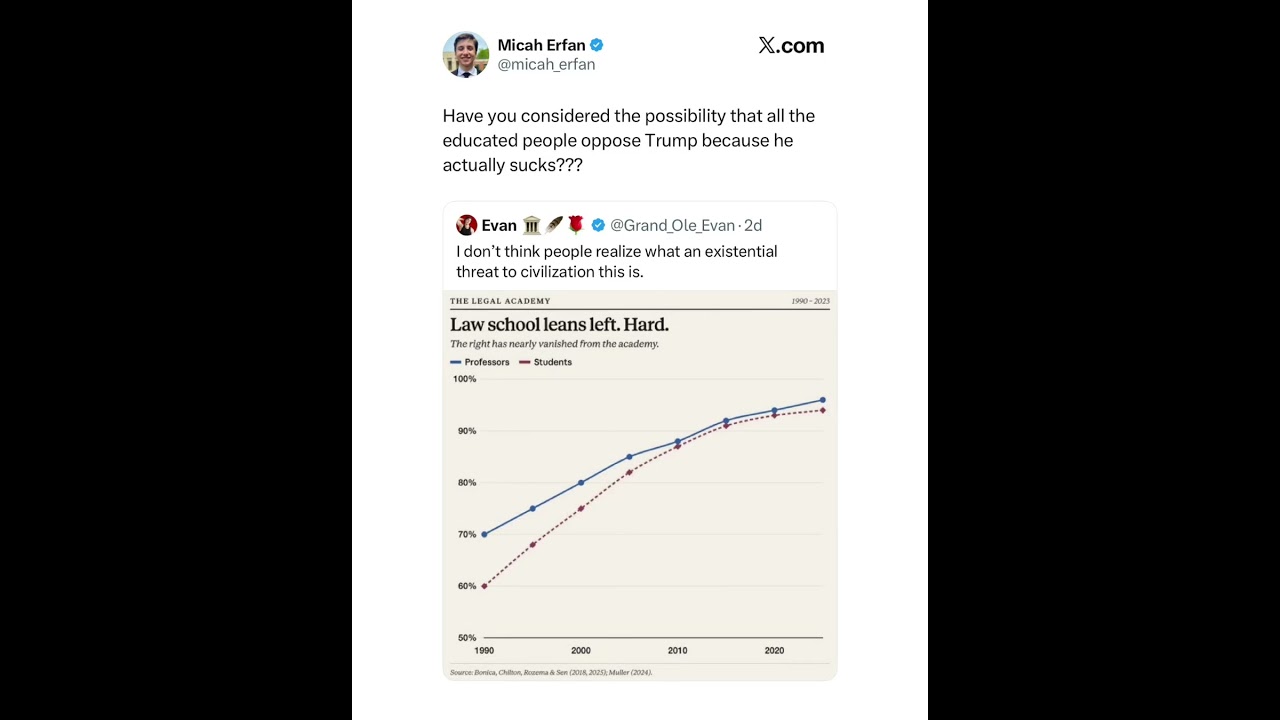Open the law school chart image
Screen dimensions: 1280x720
point(640,485)
